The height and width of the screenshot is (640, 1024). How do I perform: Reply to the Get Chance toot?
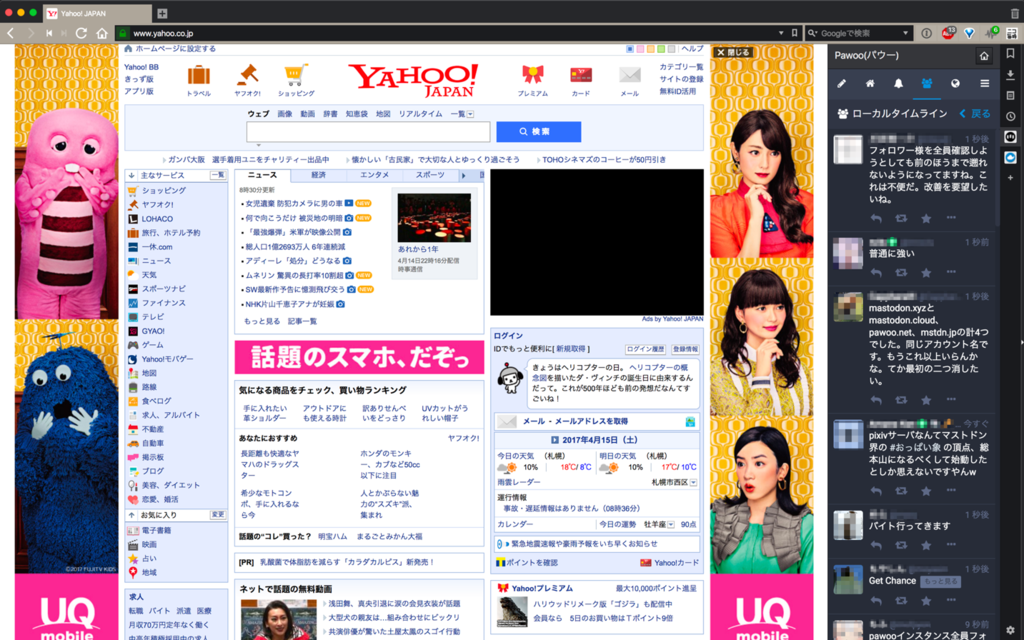876,600
